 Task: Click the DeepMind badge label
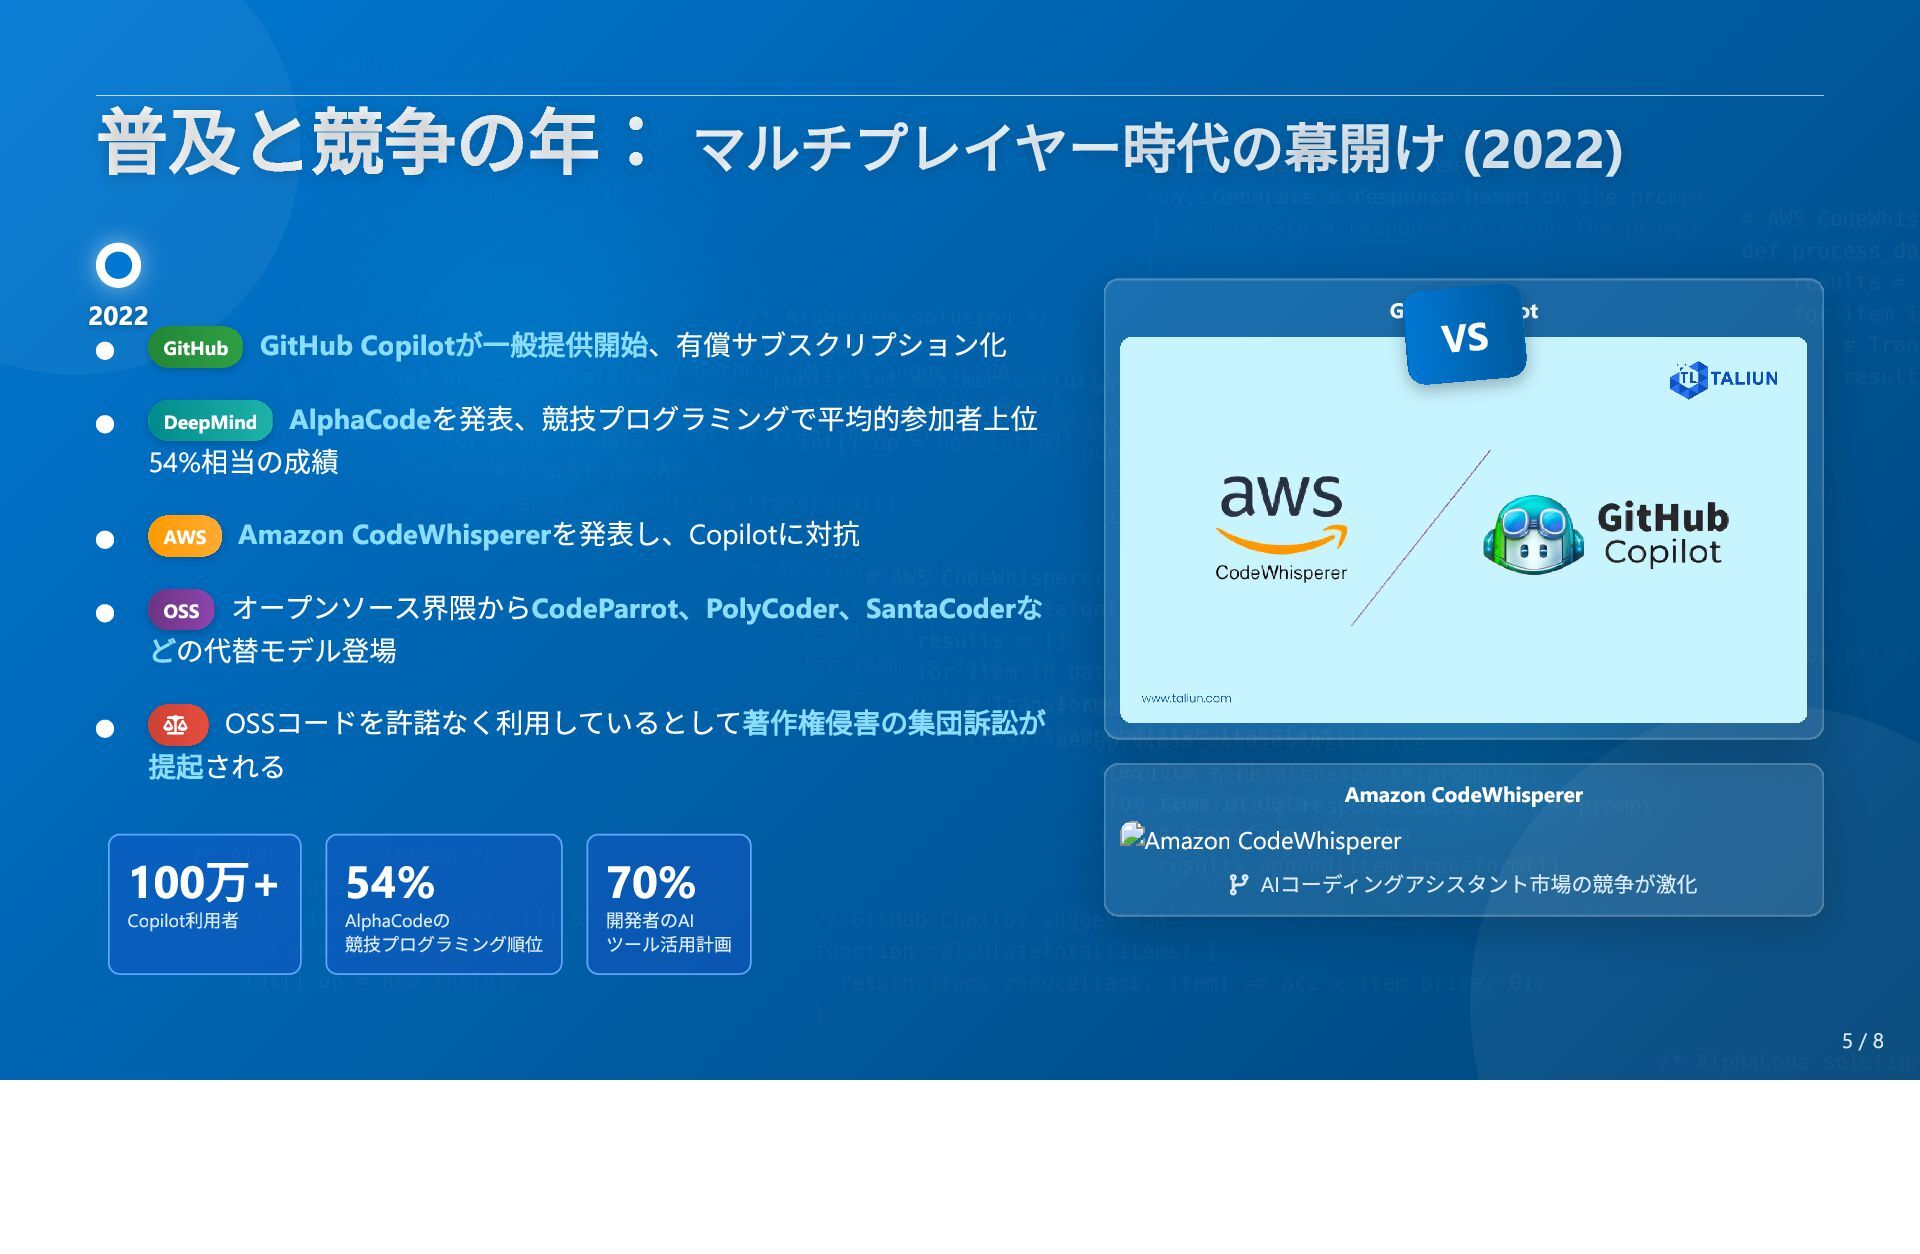point(210,422)
